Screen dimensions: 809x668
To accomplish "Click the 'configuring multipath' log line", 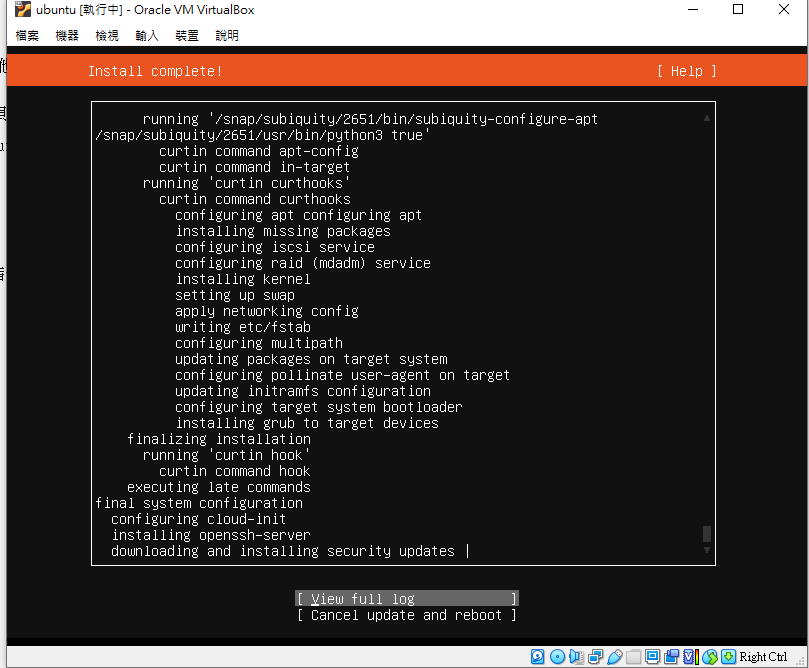I will click(259, 343).
